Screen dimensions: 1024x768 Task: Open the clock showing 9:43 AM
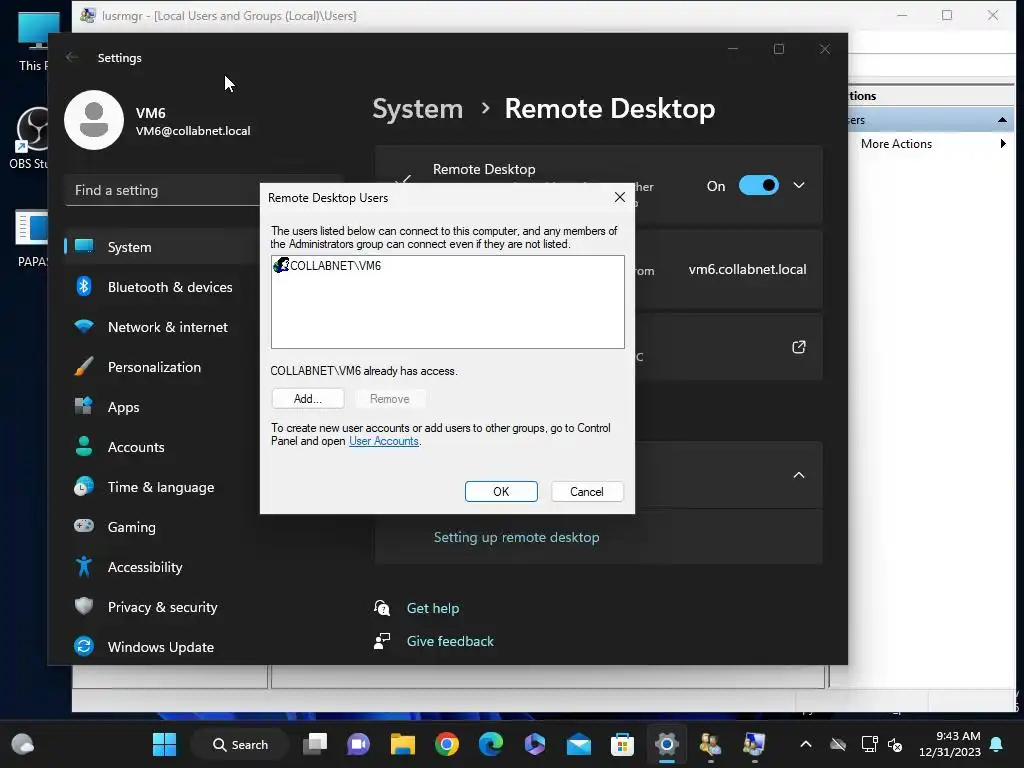[x=950, y=744]
